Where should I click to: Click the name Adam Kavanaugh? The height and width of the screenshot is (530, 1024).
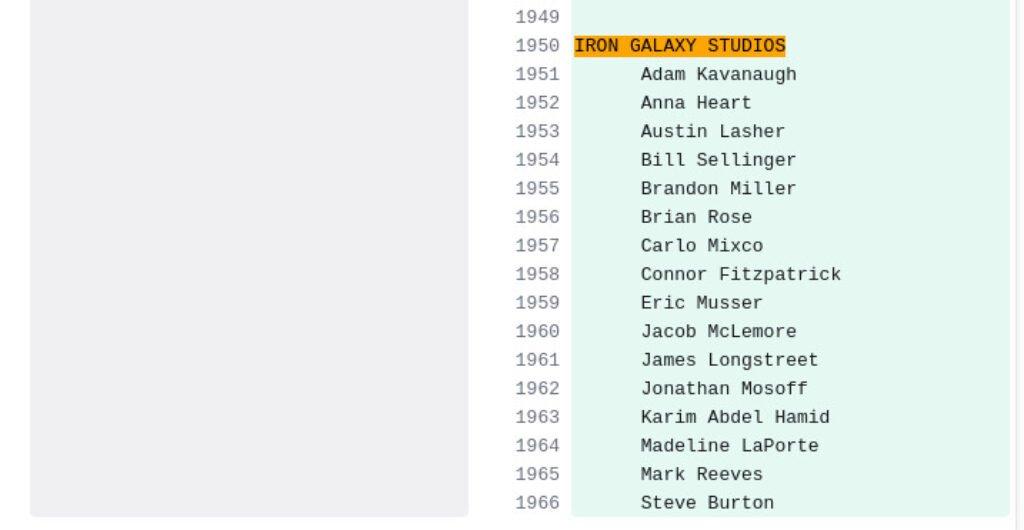pos(718,75)
